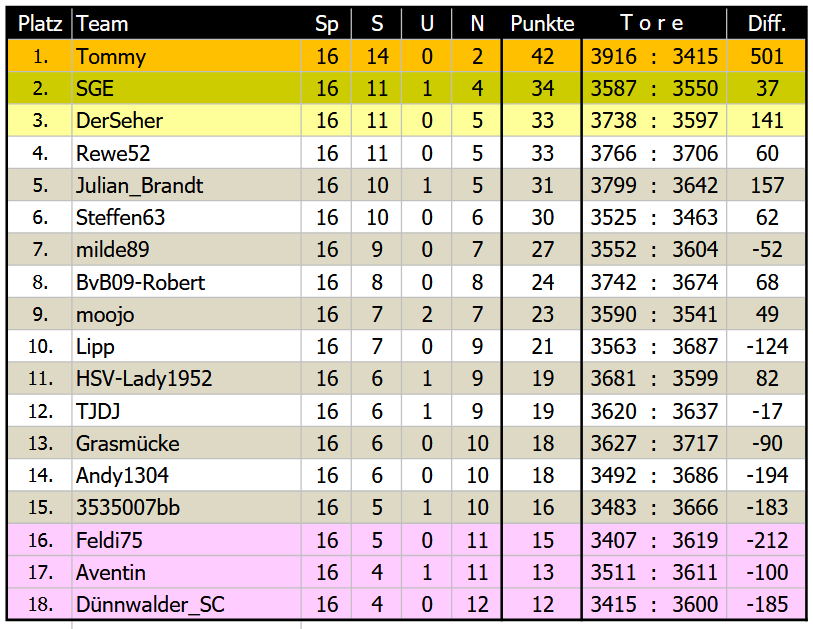The height and width of the screenshot is (629, 813).
Task: Select the Dünnwalder_SC team name
Action: pos(150,605)
